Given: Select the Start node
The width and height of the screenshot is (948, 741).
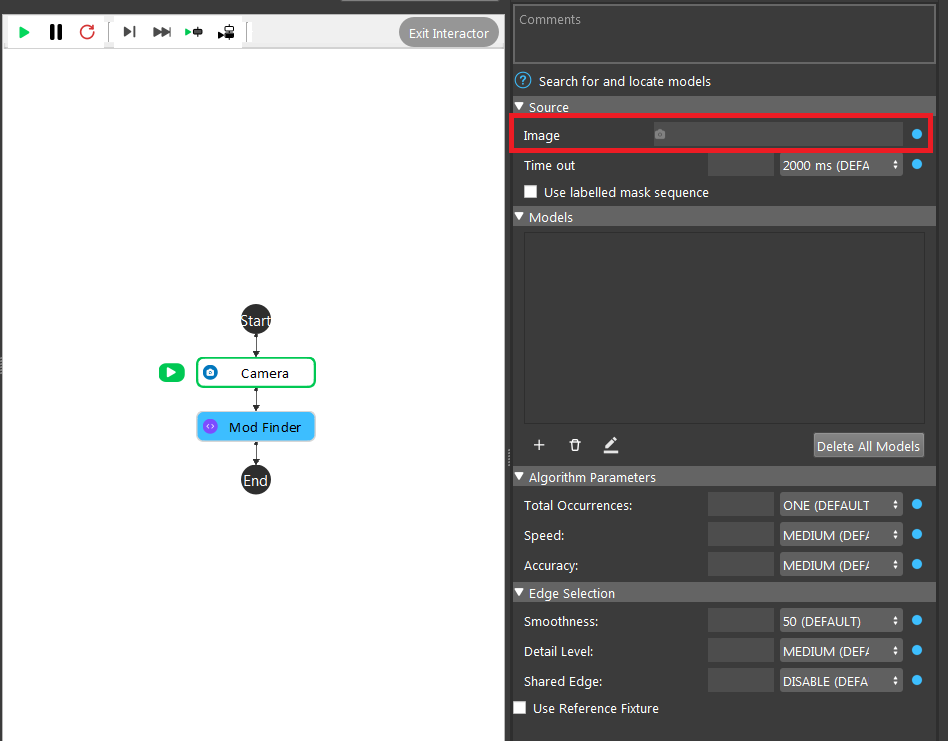Looking at the screenshot, I should click(x=256, y=320).
